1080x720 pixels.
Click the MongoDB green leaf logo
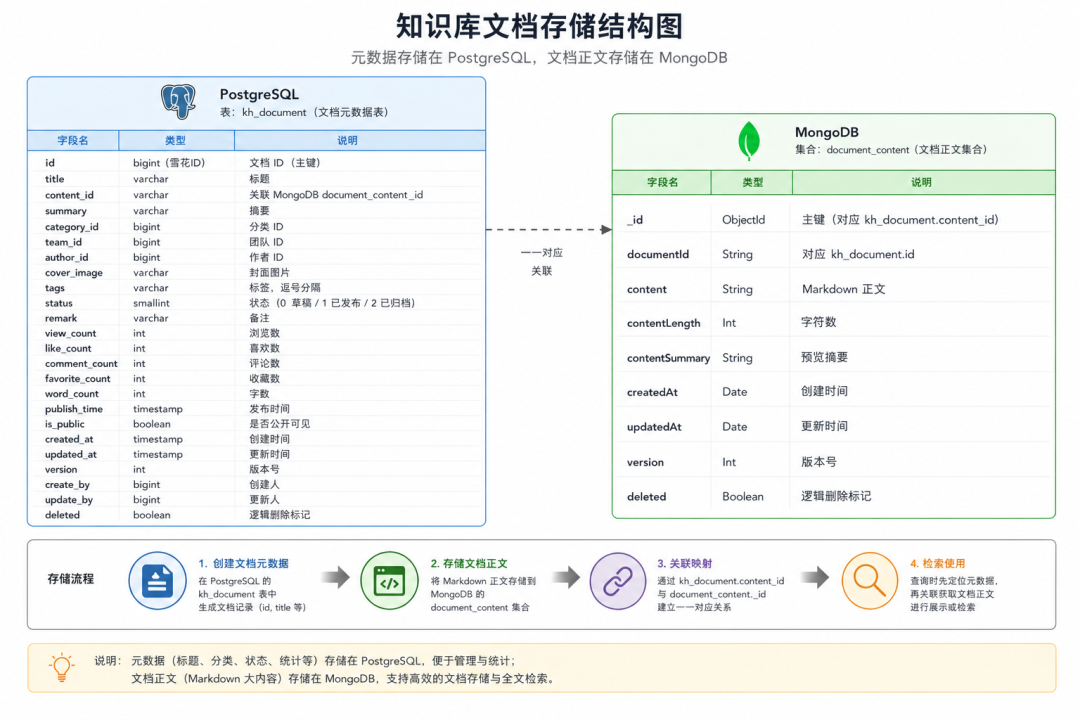(749, 141)
